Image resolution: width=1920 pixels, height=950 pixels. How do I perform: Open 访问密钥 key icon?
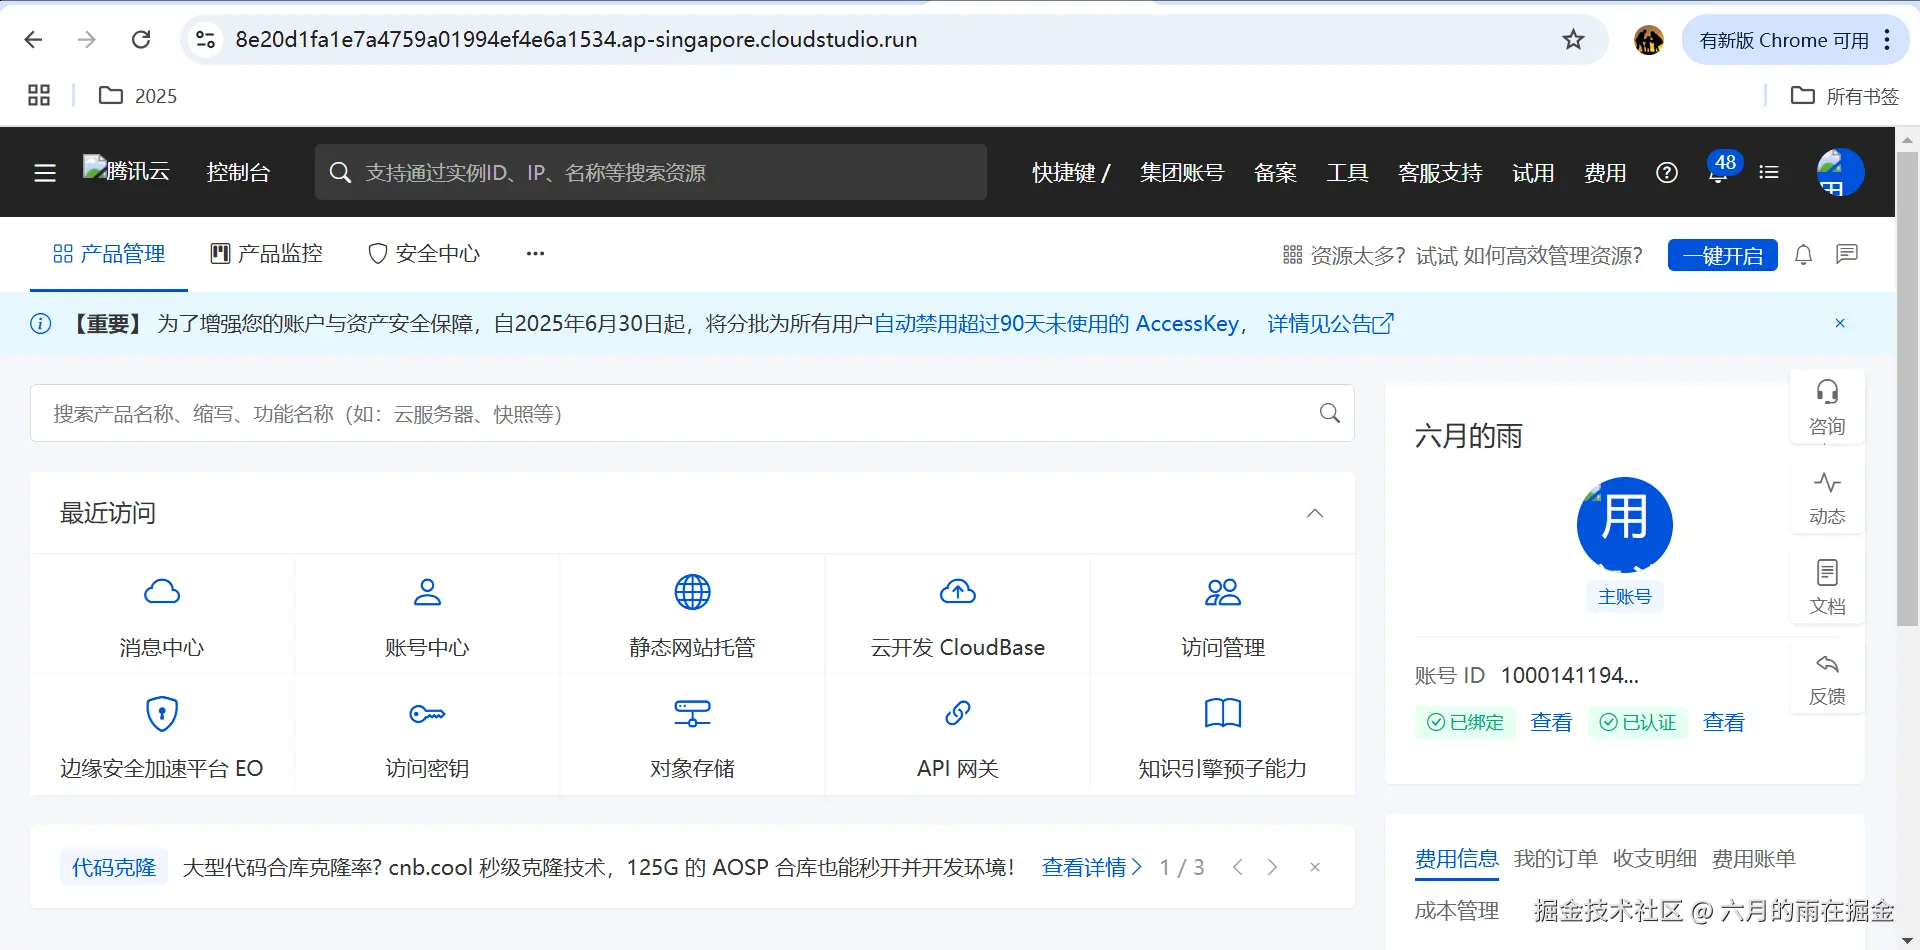(427, 713)
